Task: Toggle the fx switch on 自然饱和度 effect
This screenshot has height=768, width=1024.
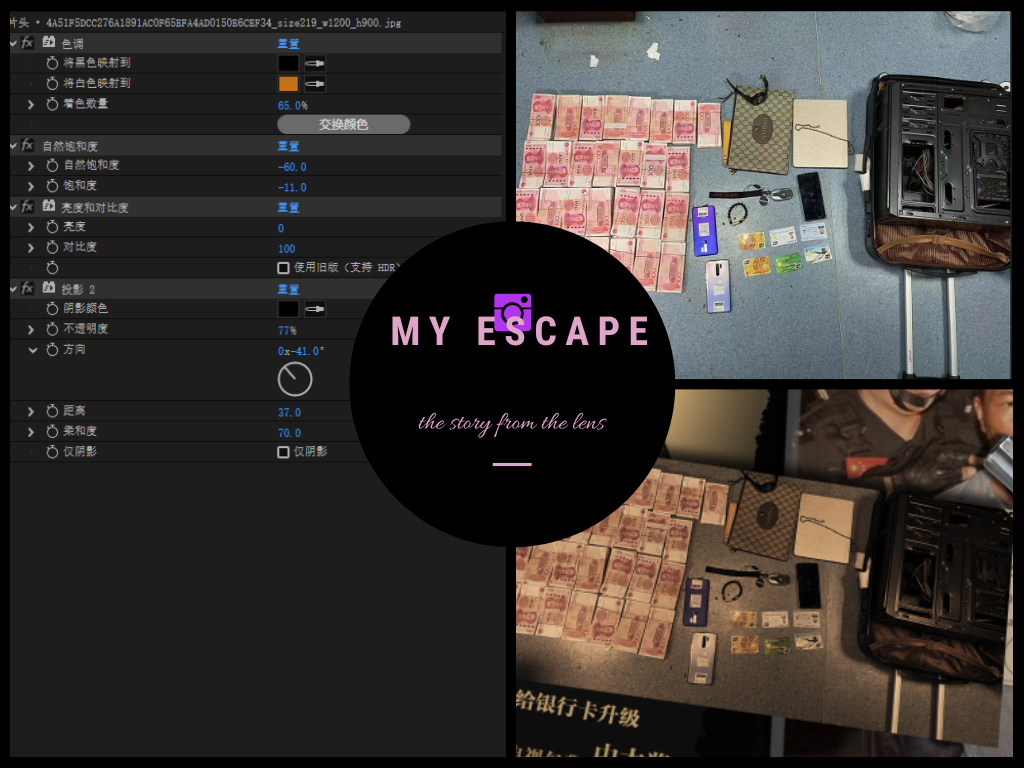Action: [x=28, y=146]
